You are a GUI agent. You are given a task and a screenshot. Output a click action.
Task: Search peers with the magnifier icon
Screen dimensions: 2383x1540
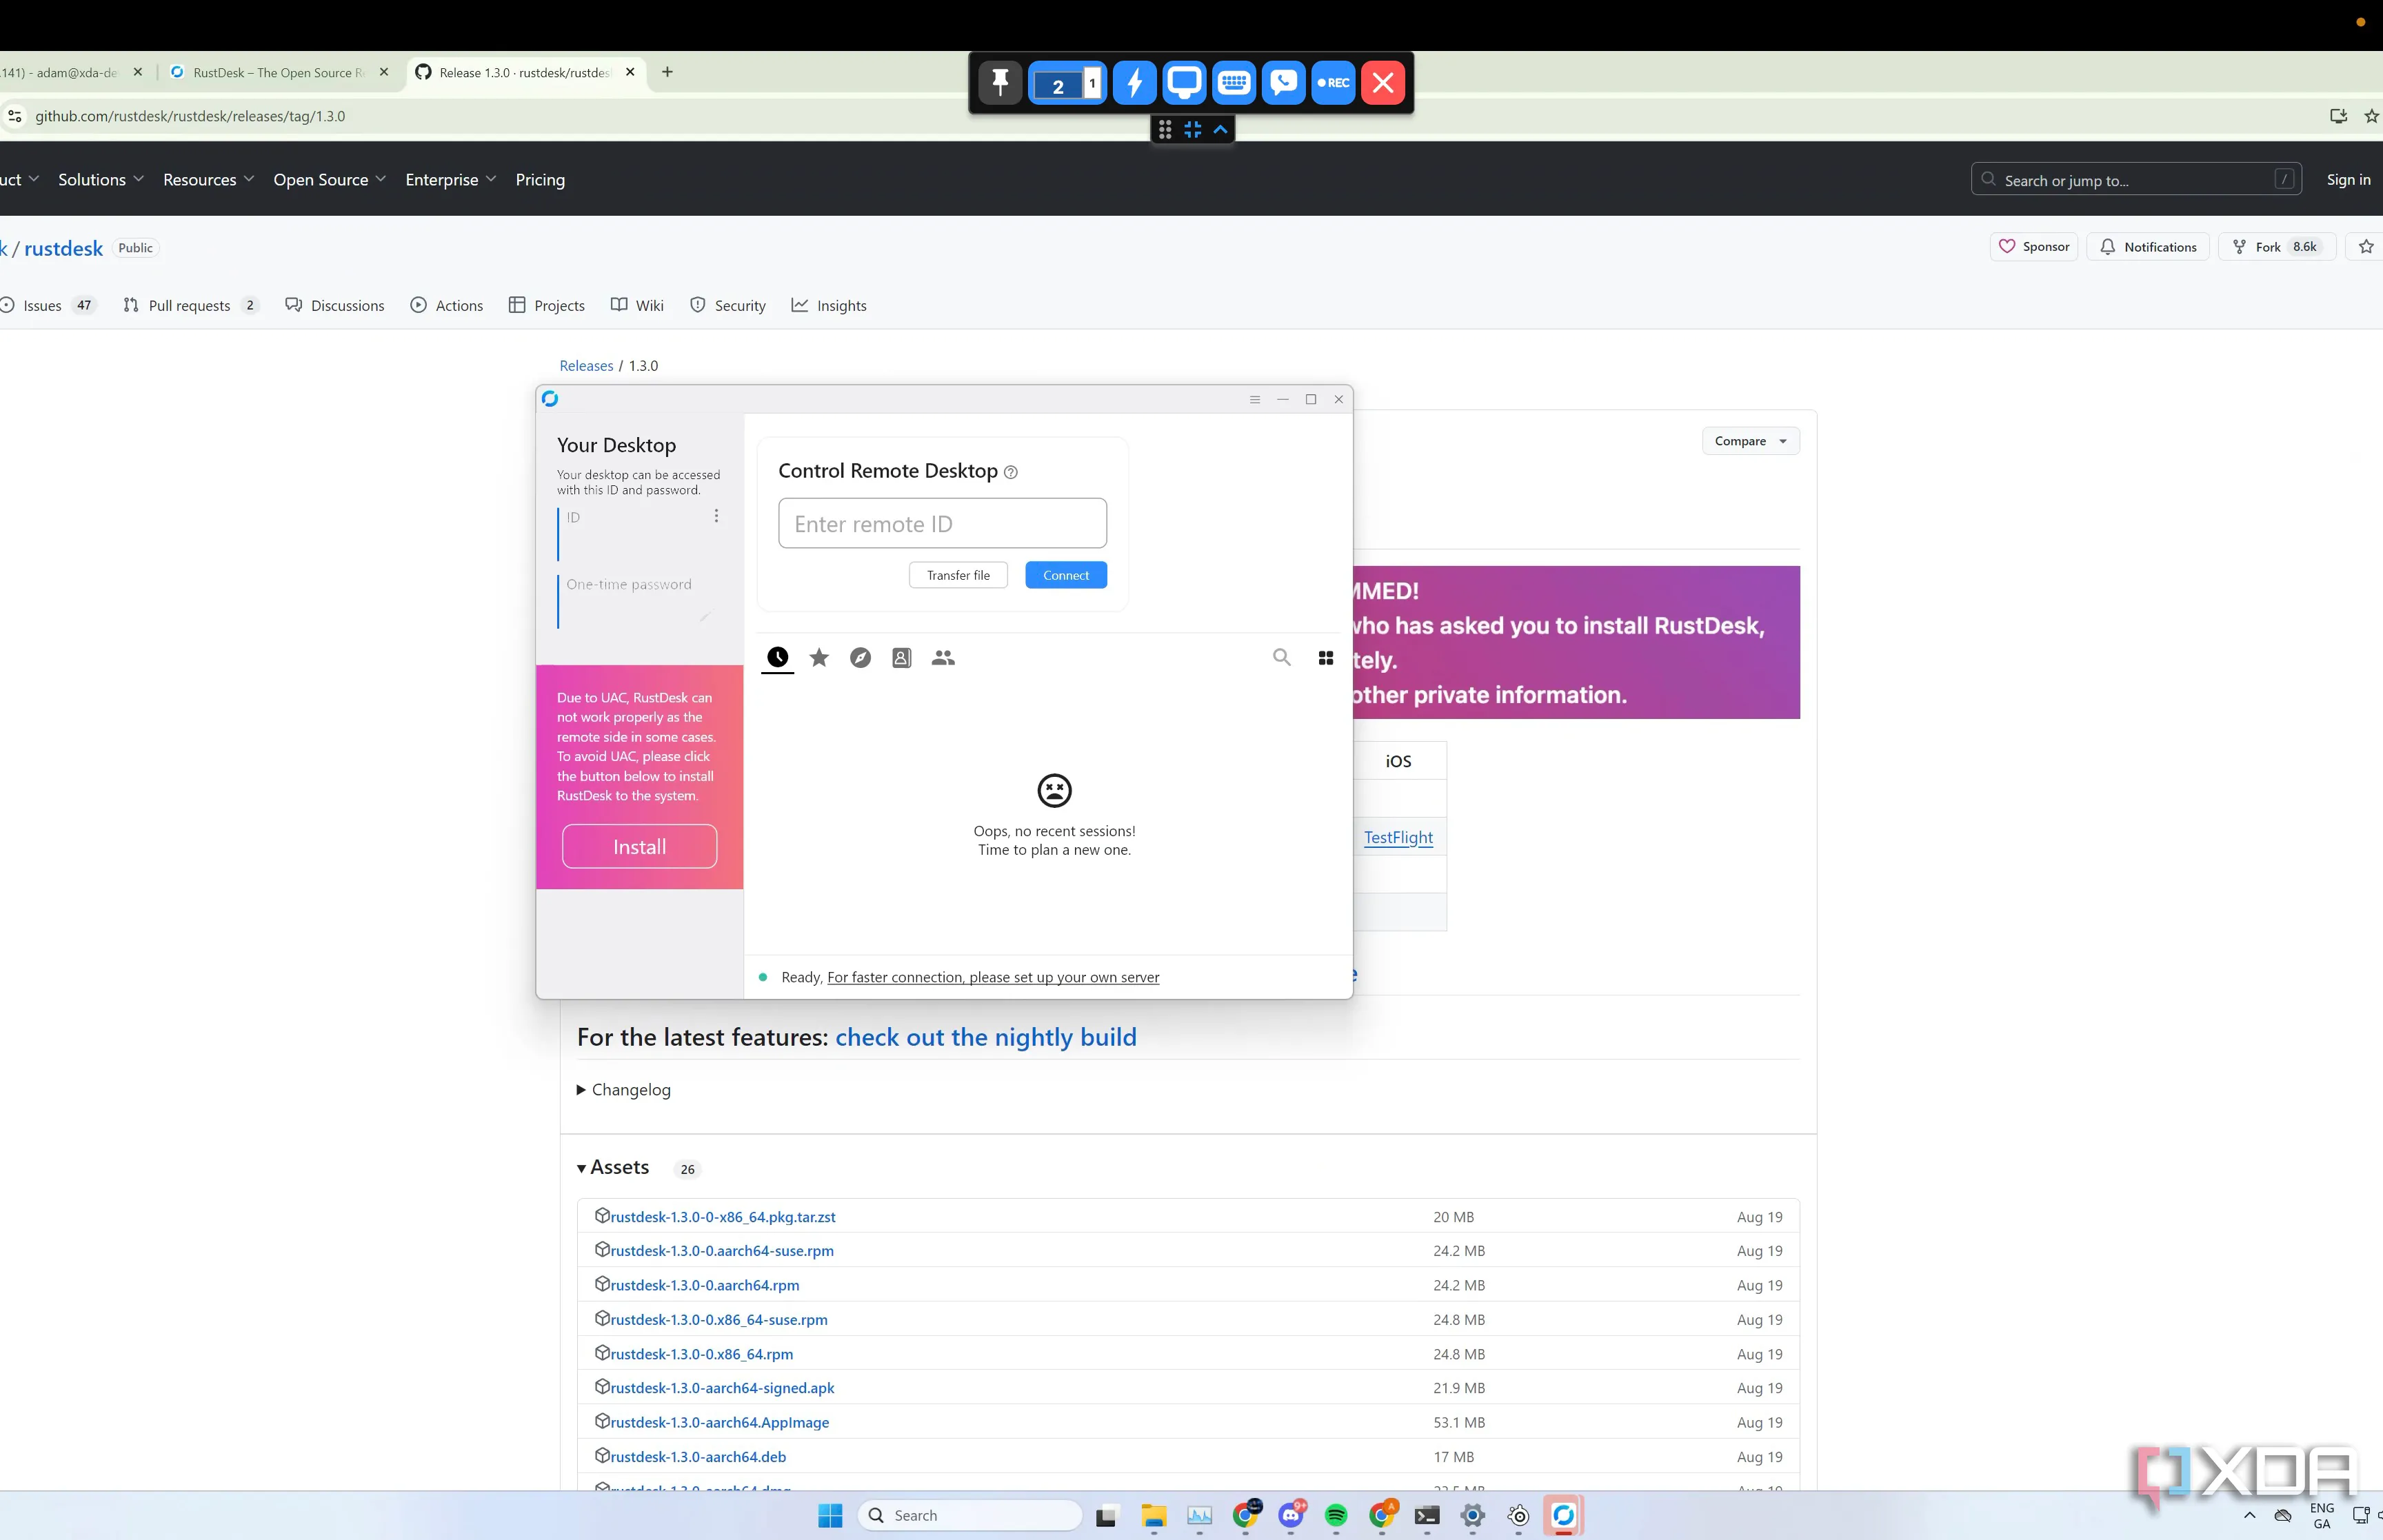click(x=1281, y=657)
